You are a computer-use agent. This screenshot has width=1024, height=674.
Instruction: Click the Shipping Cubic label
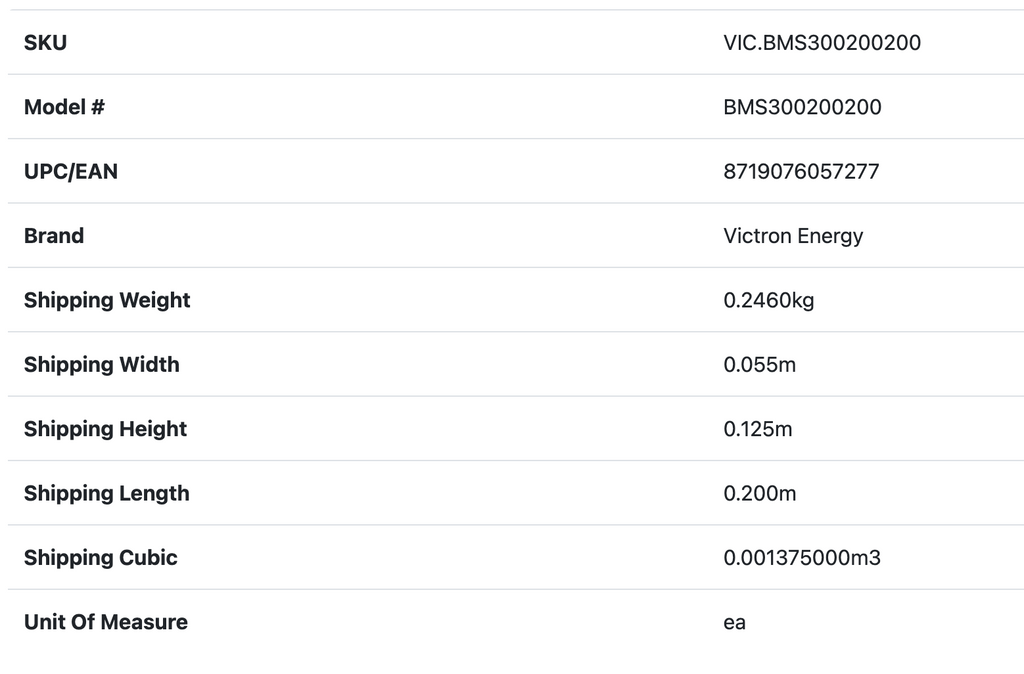101,557
